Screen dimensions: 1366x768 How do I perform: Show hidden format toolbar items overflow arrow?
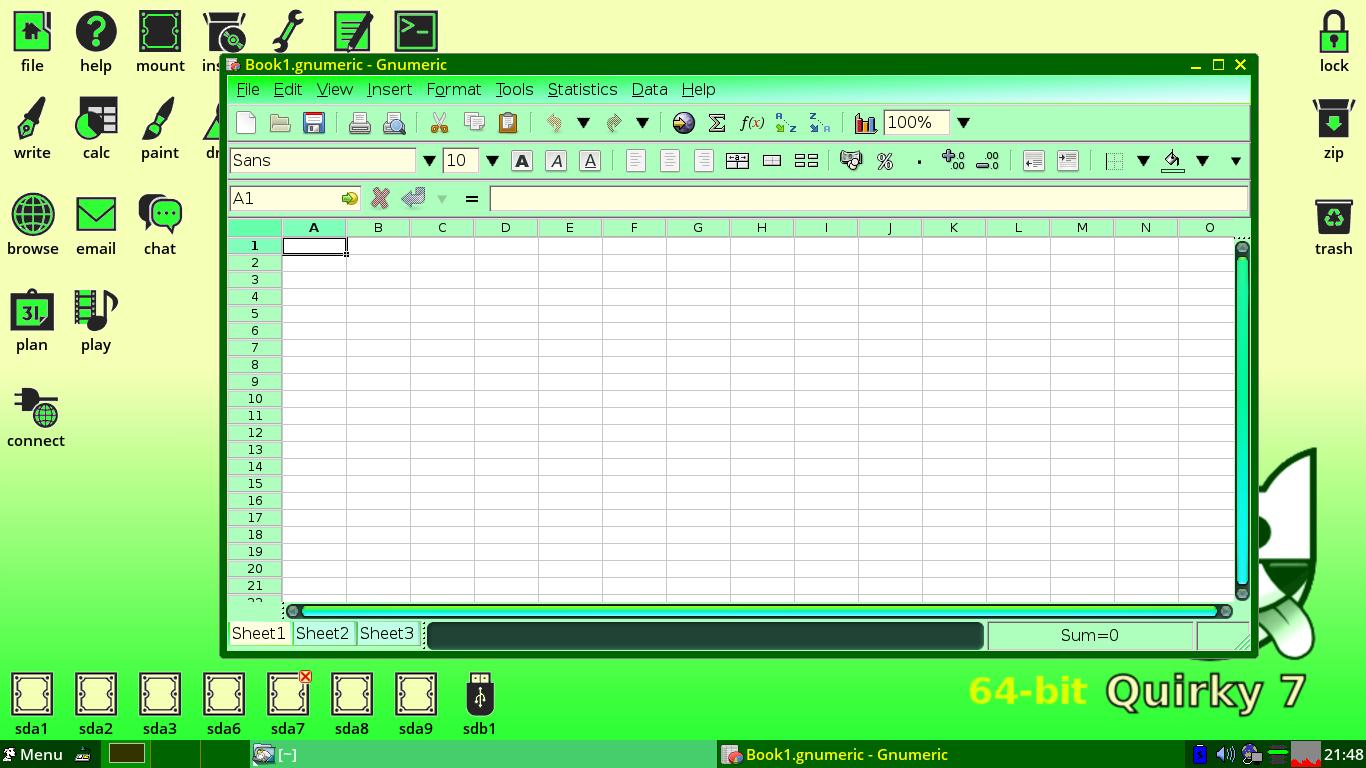tap(1236, 161)
